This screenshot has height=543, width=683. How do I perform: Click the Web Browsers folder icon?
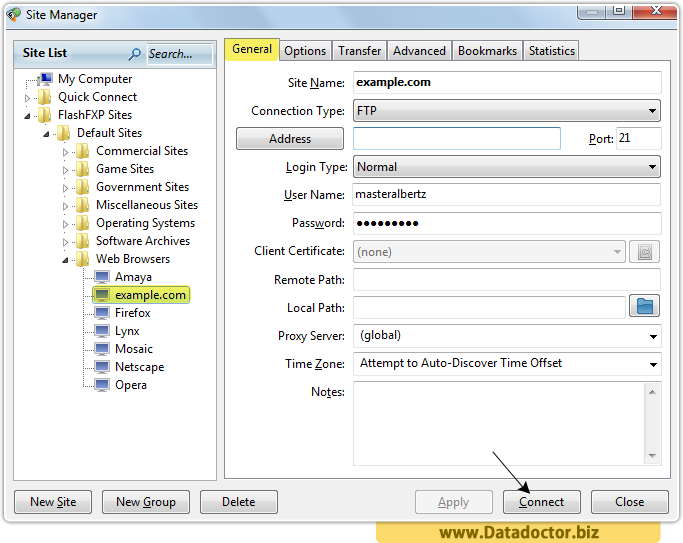tap(83, 259)
